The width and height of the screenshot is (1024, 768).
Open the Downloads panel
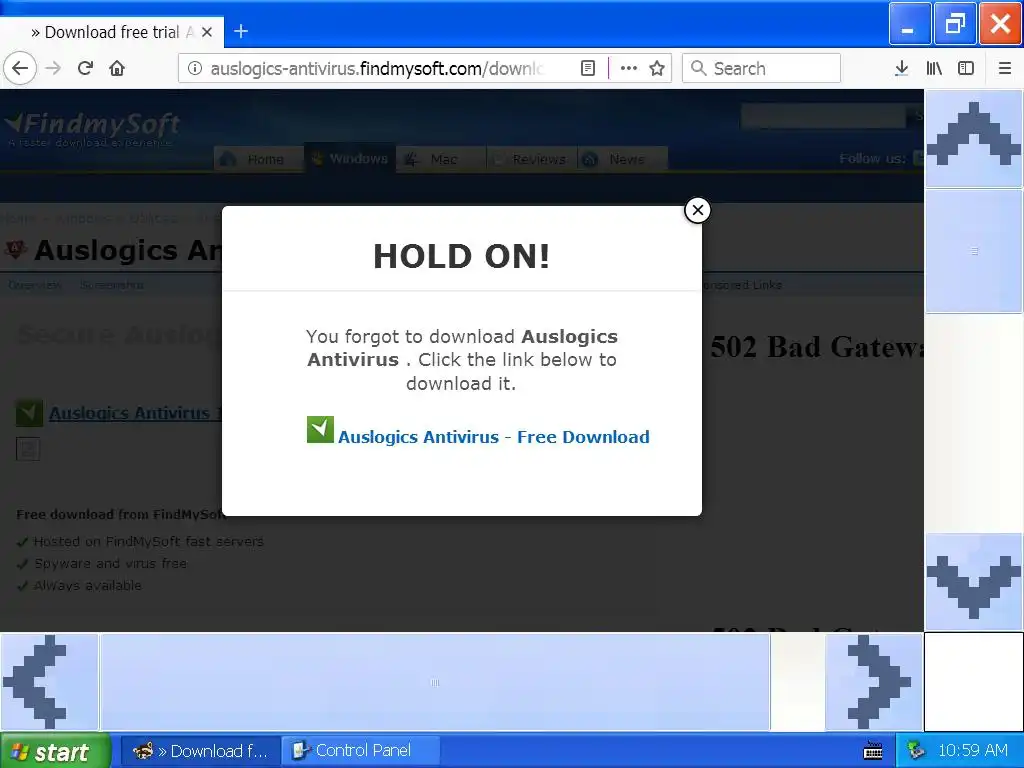pos(902,68)
